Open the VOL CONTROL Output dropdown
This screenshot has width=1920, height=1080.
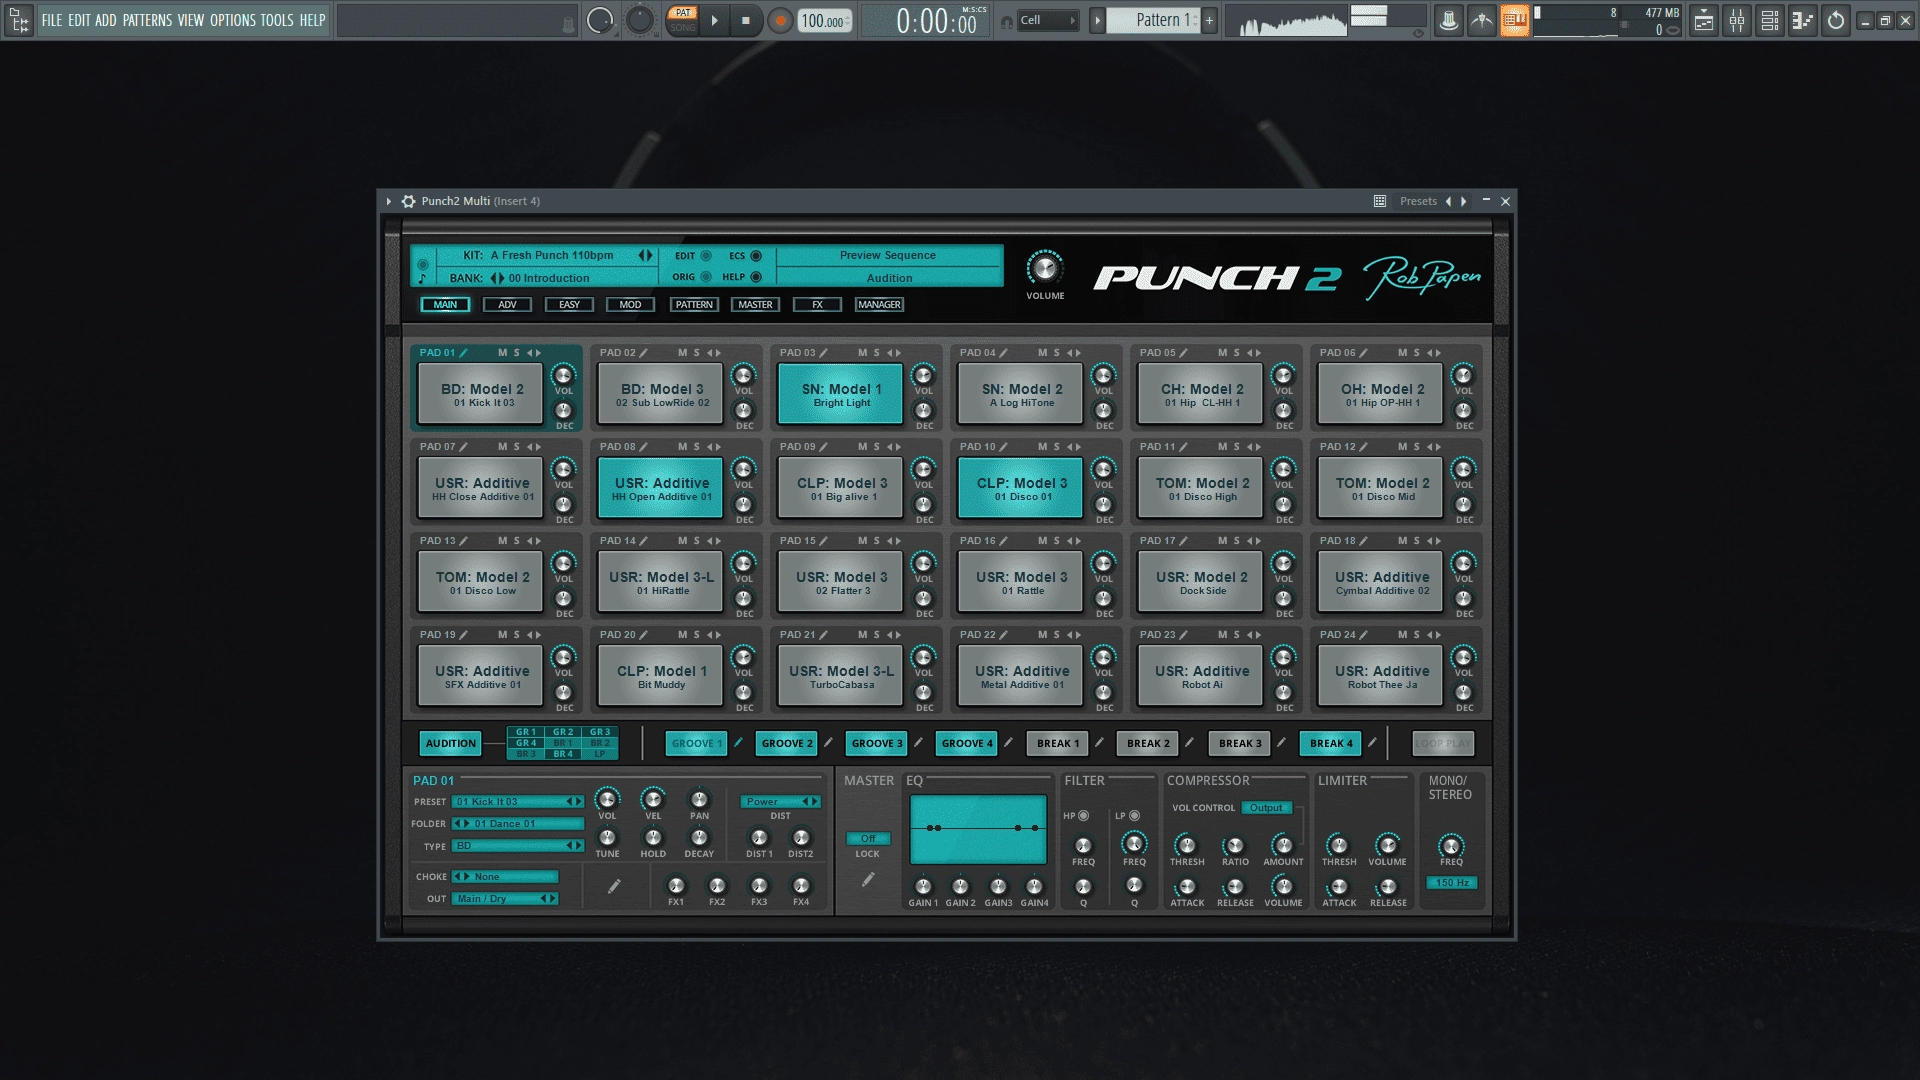click(1267, 808)
